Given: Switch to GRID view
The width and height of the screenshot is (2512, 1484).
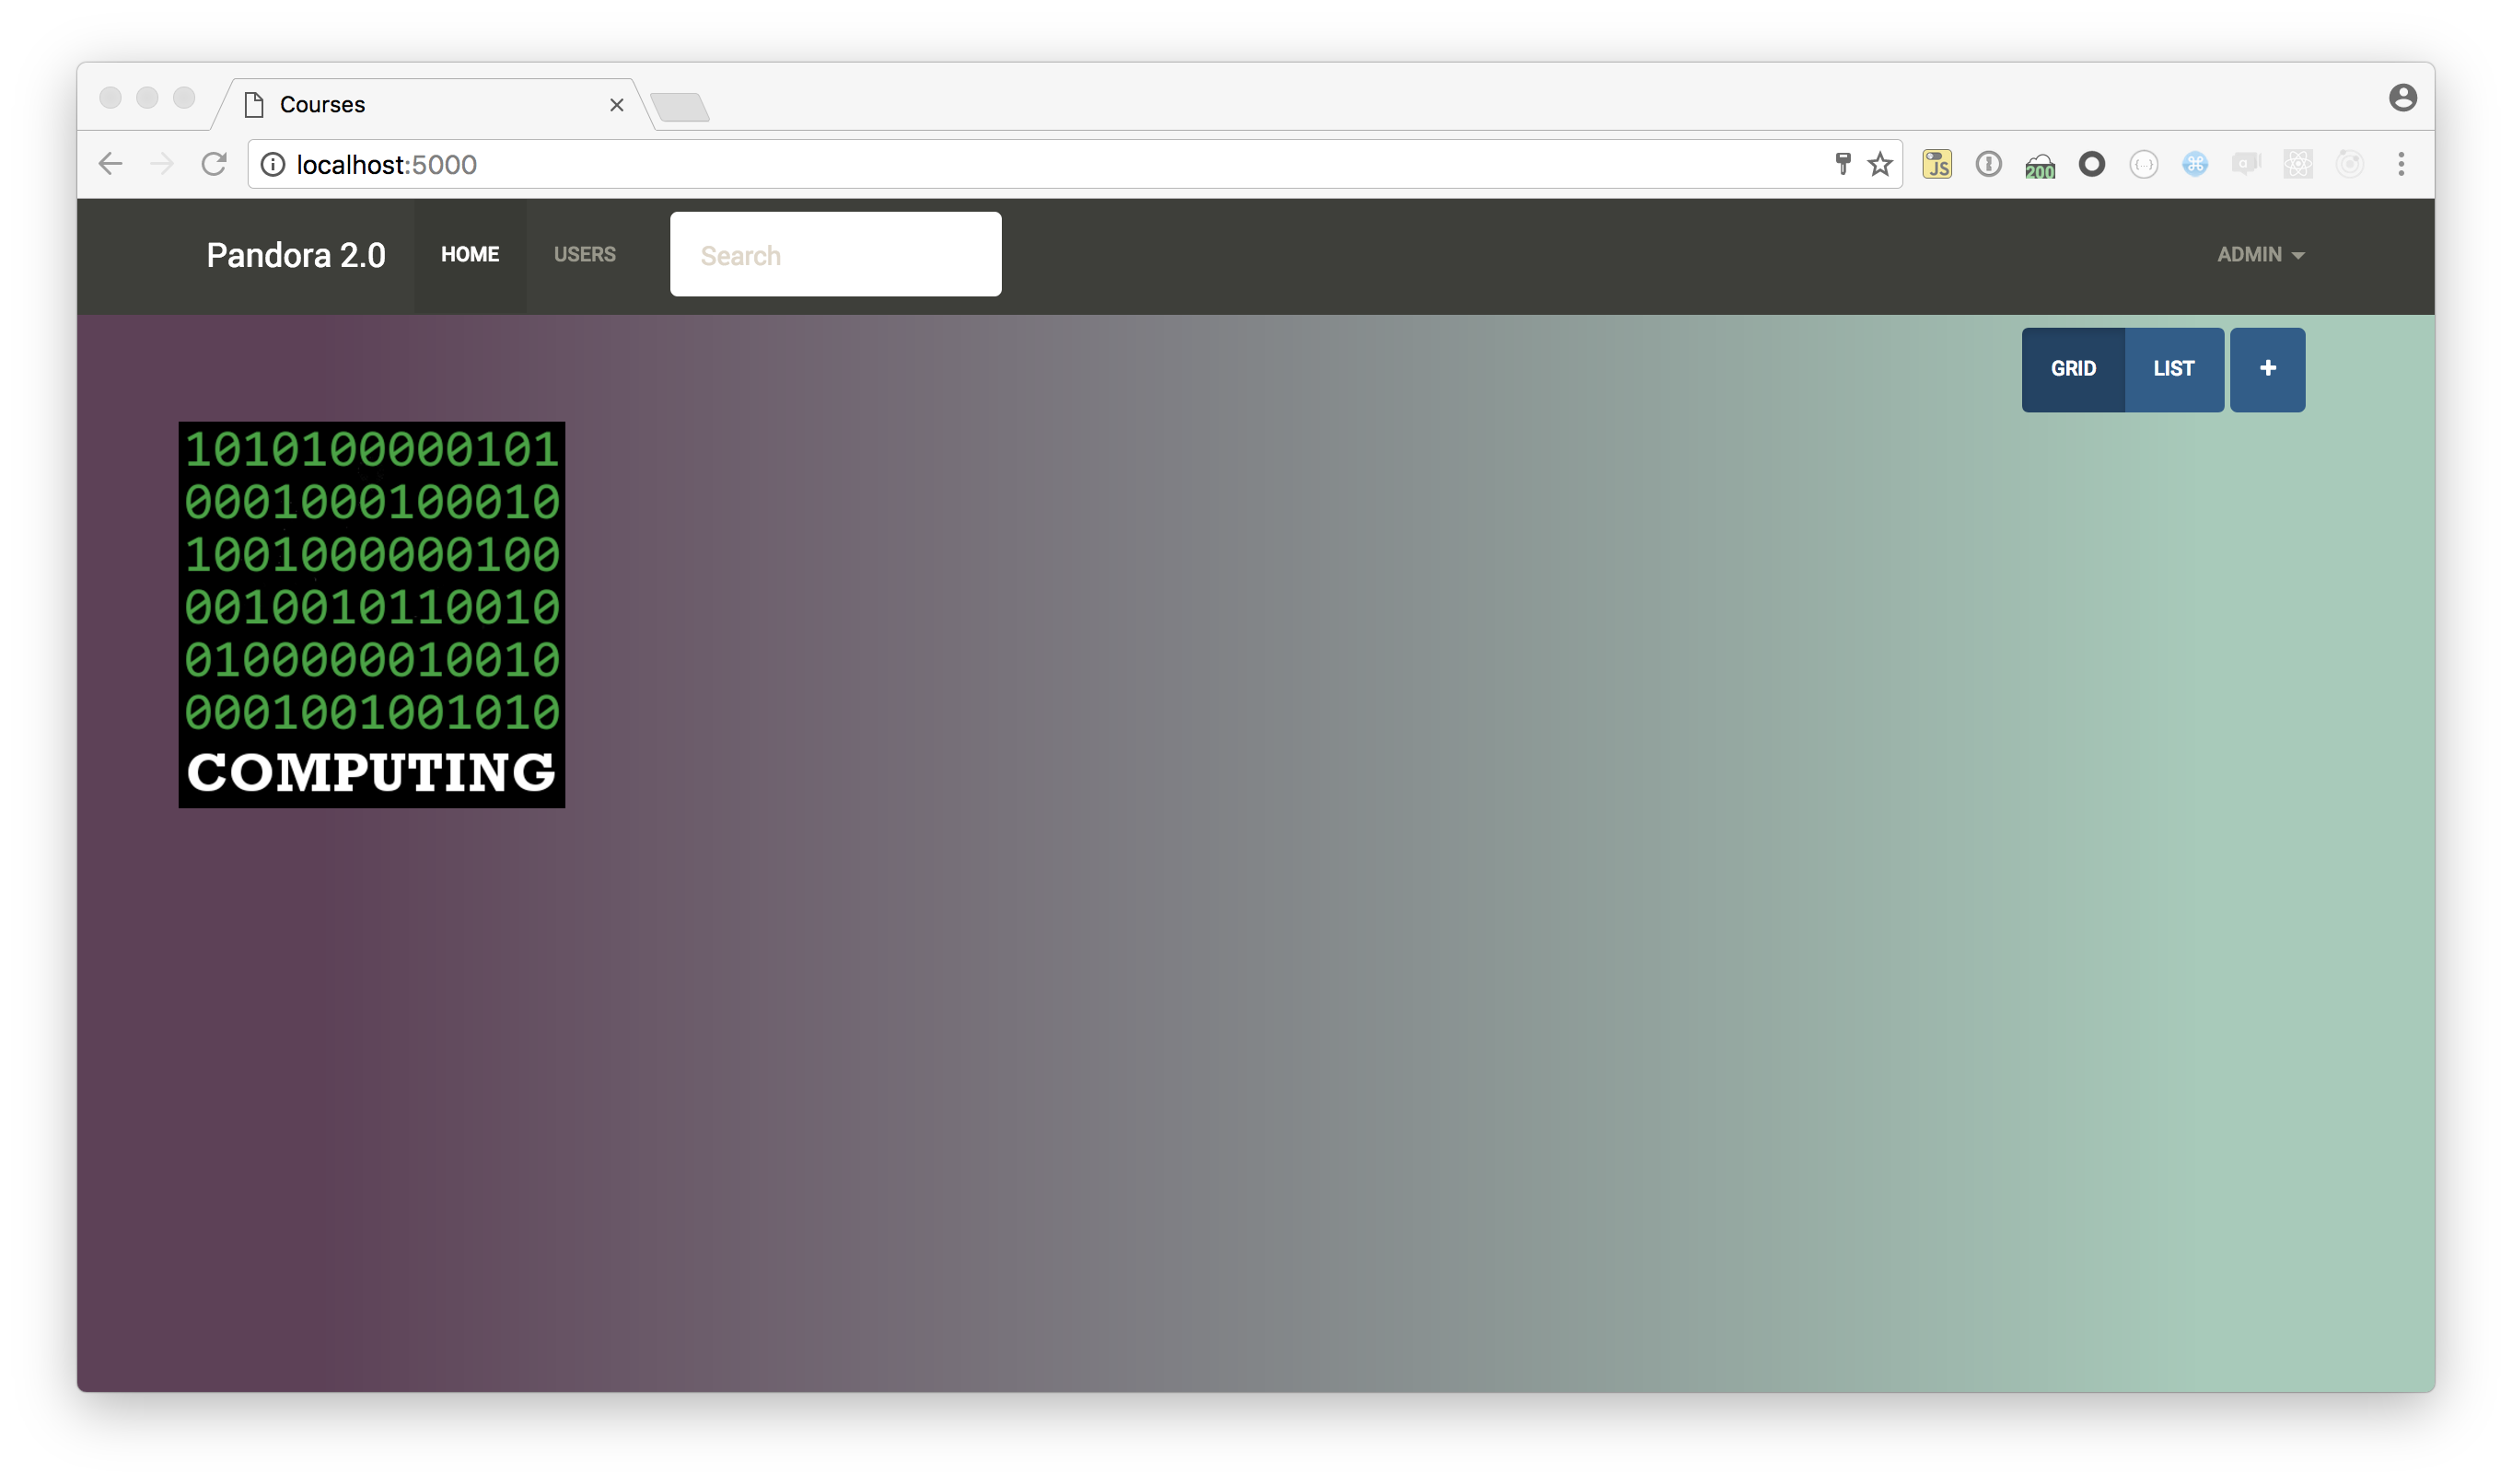Looking at the screenshot, I should tap(2073, 369).
